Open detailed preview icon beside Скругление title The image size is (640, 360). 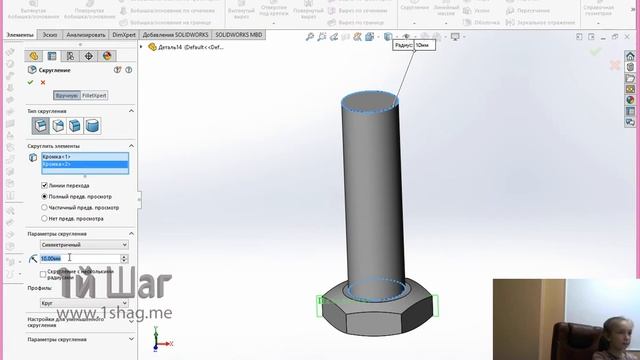click(x=117, y=70)
